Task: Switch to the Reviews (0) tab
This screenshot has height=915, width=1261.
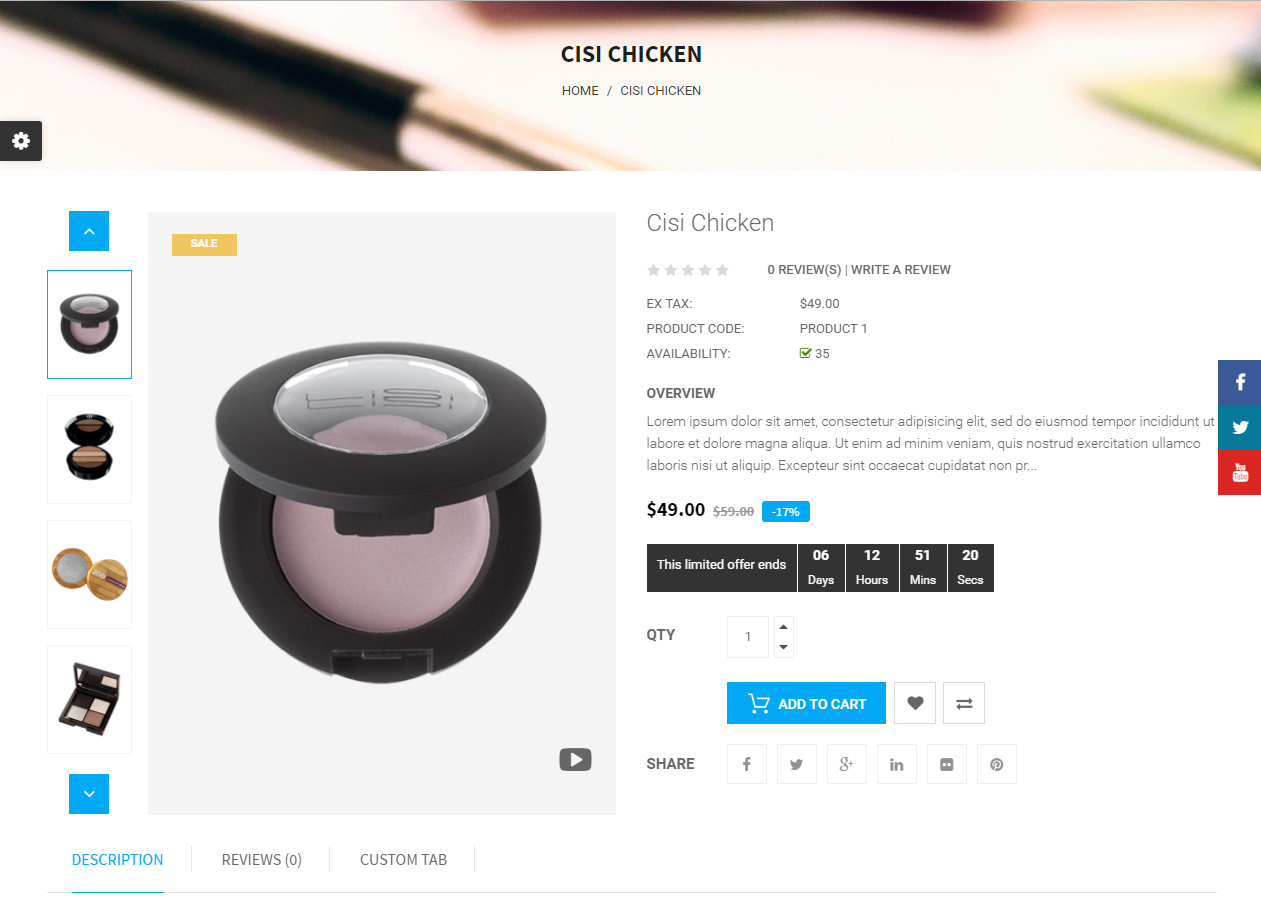Action: pos(262,859)
